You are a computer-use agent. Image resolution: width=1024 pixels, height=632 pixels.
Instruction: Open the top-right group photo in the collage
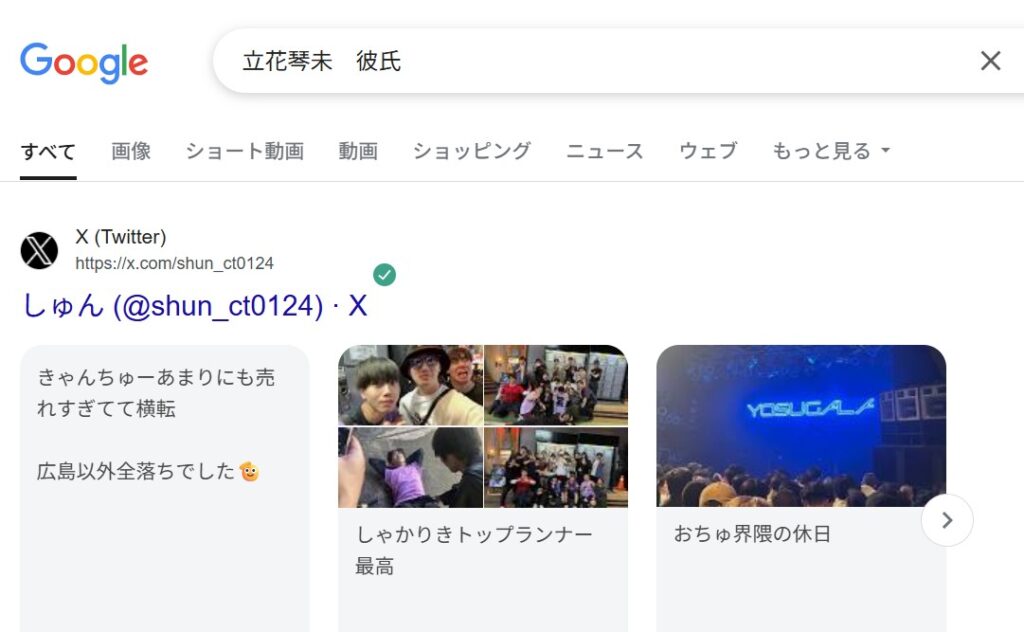(556, 385)
